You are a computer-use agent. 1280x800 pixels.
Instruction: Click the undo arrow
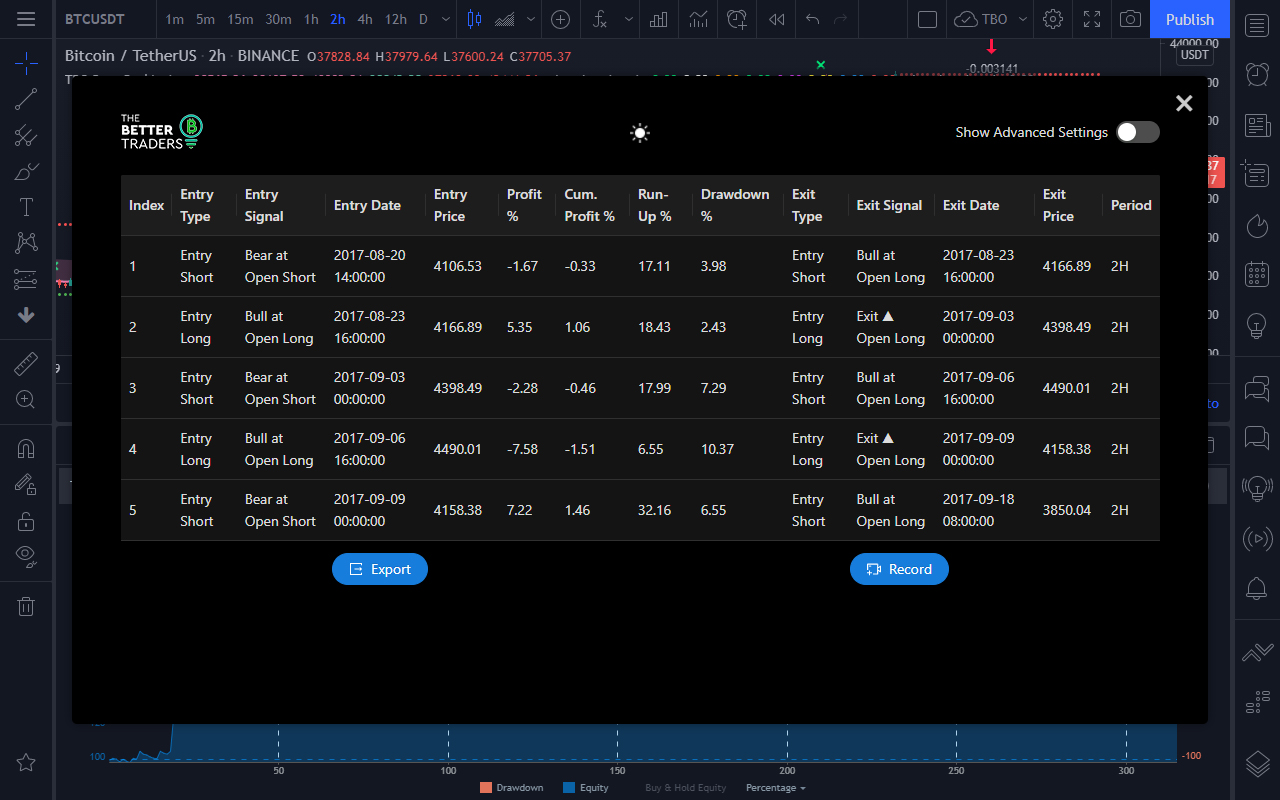point(812,19)
